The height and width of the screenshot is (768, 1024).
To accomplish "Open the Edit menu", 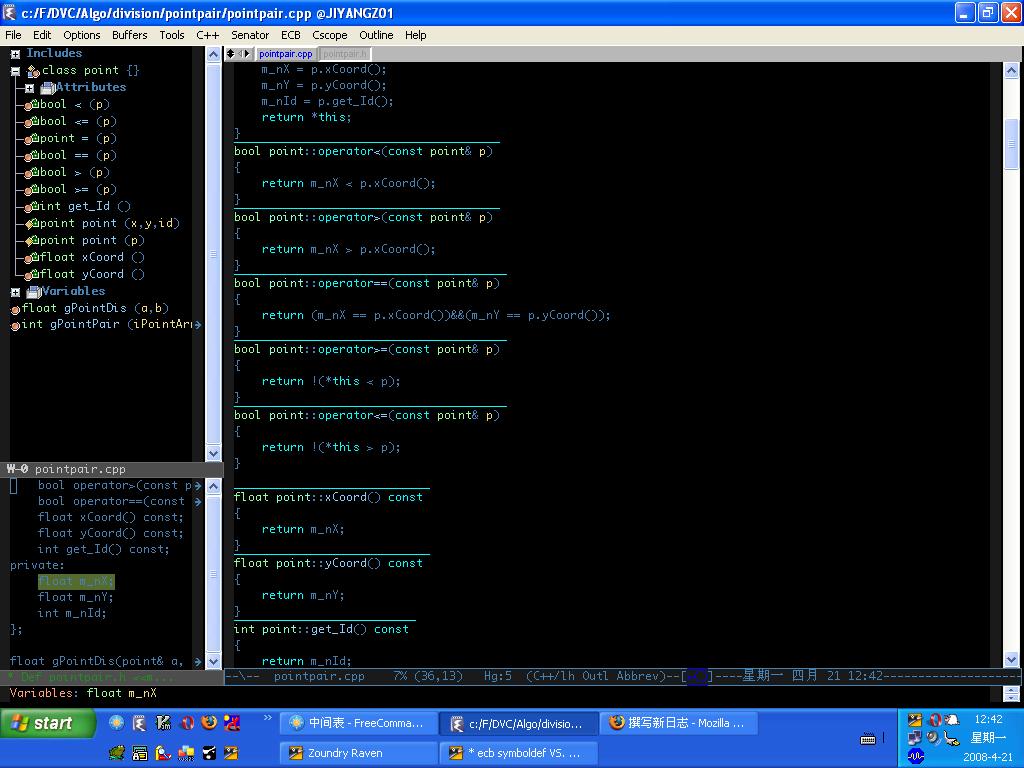I will [42, 35].
